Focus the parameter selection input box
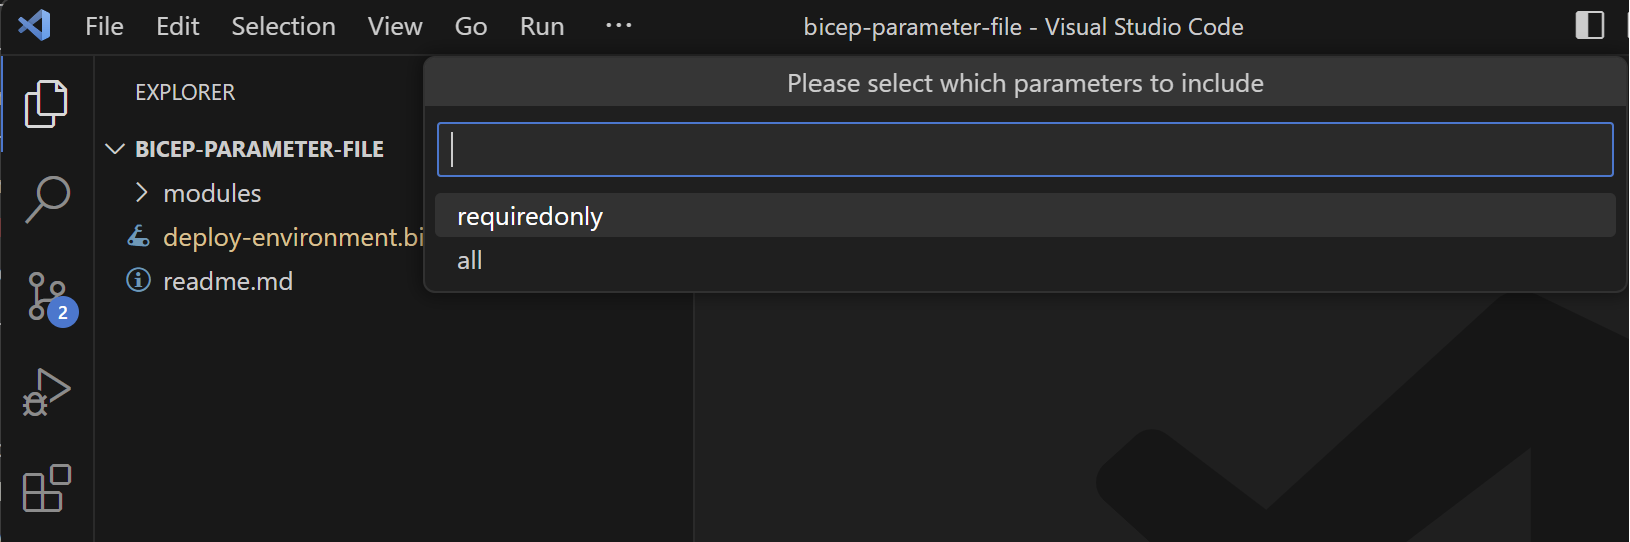This screenshot has height=542, width=1630. pyautogui.click(x=1025, y=149)
